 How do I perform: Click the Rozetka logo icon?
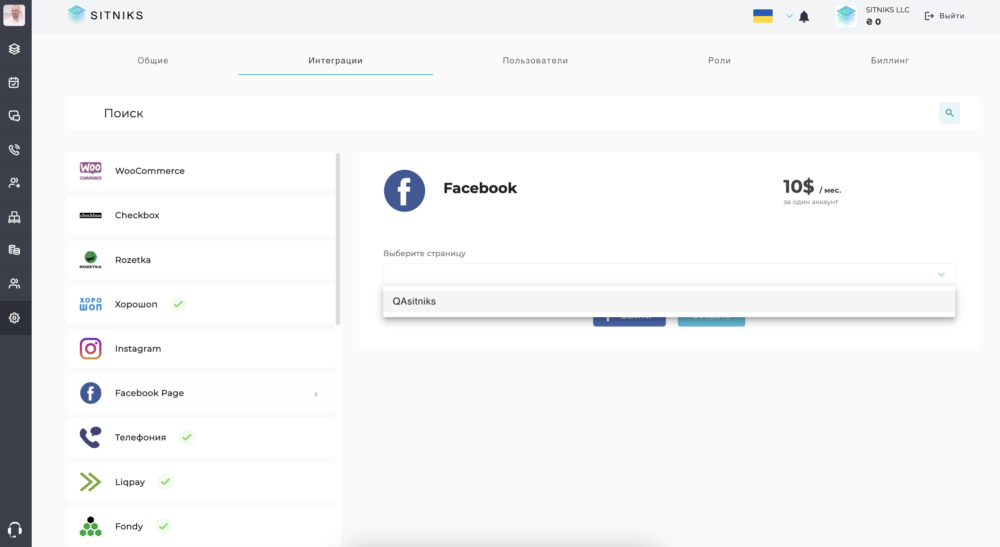(x=91, y=259)
